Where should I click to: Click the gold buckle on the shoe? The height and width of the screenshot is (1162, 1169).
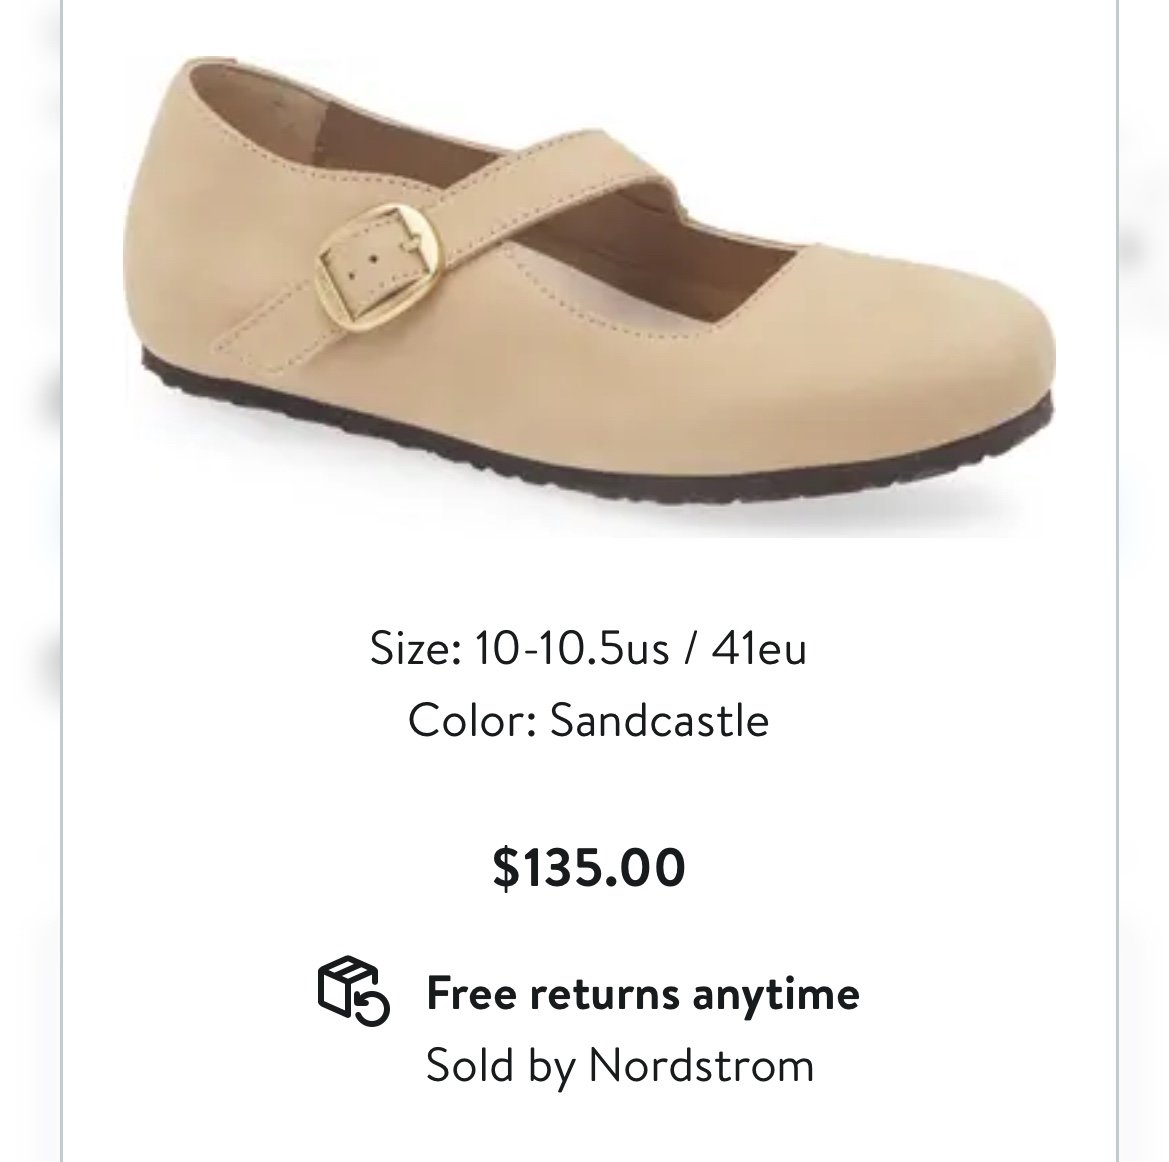pyautogui.click(x=380, y=264)
